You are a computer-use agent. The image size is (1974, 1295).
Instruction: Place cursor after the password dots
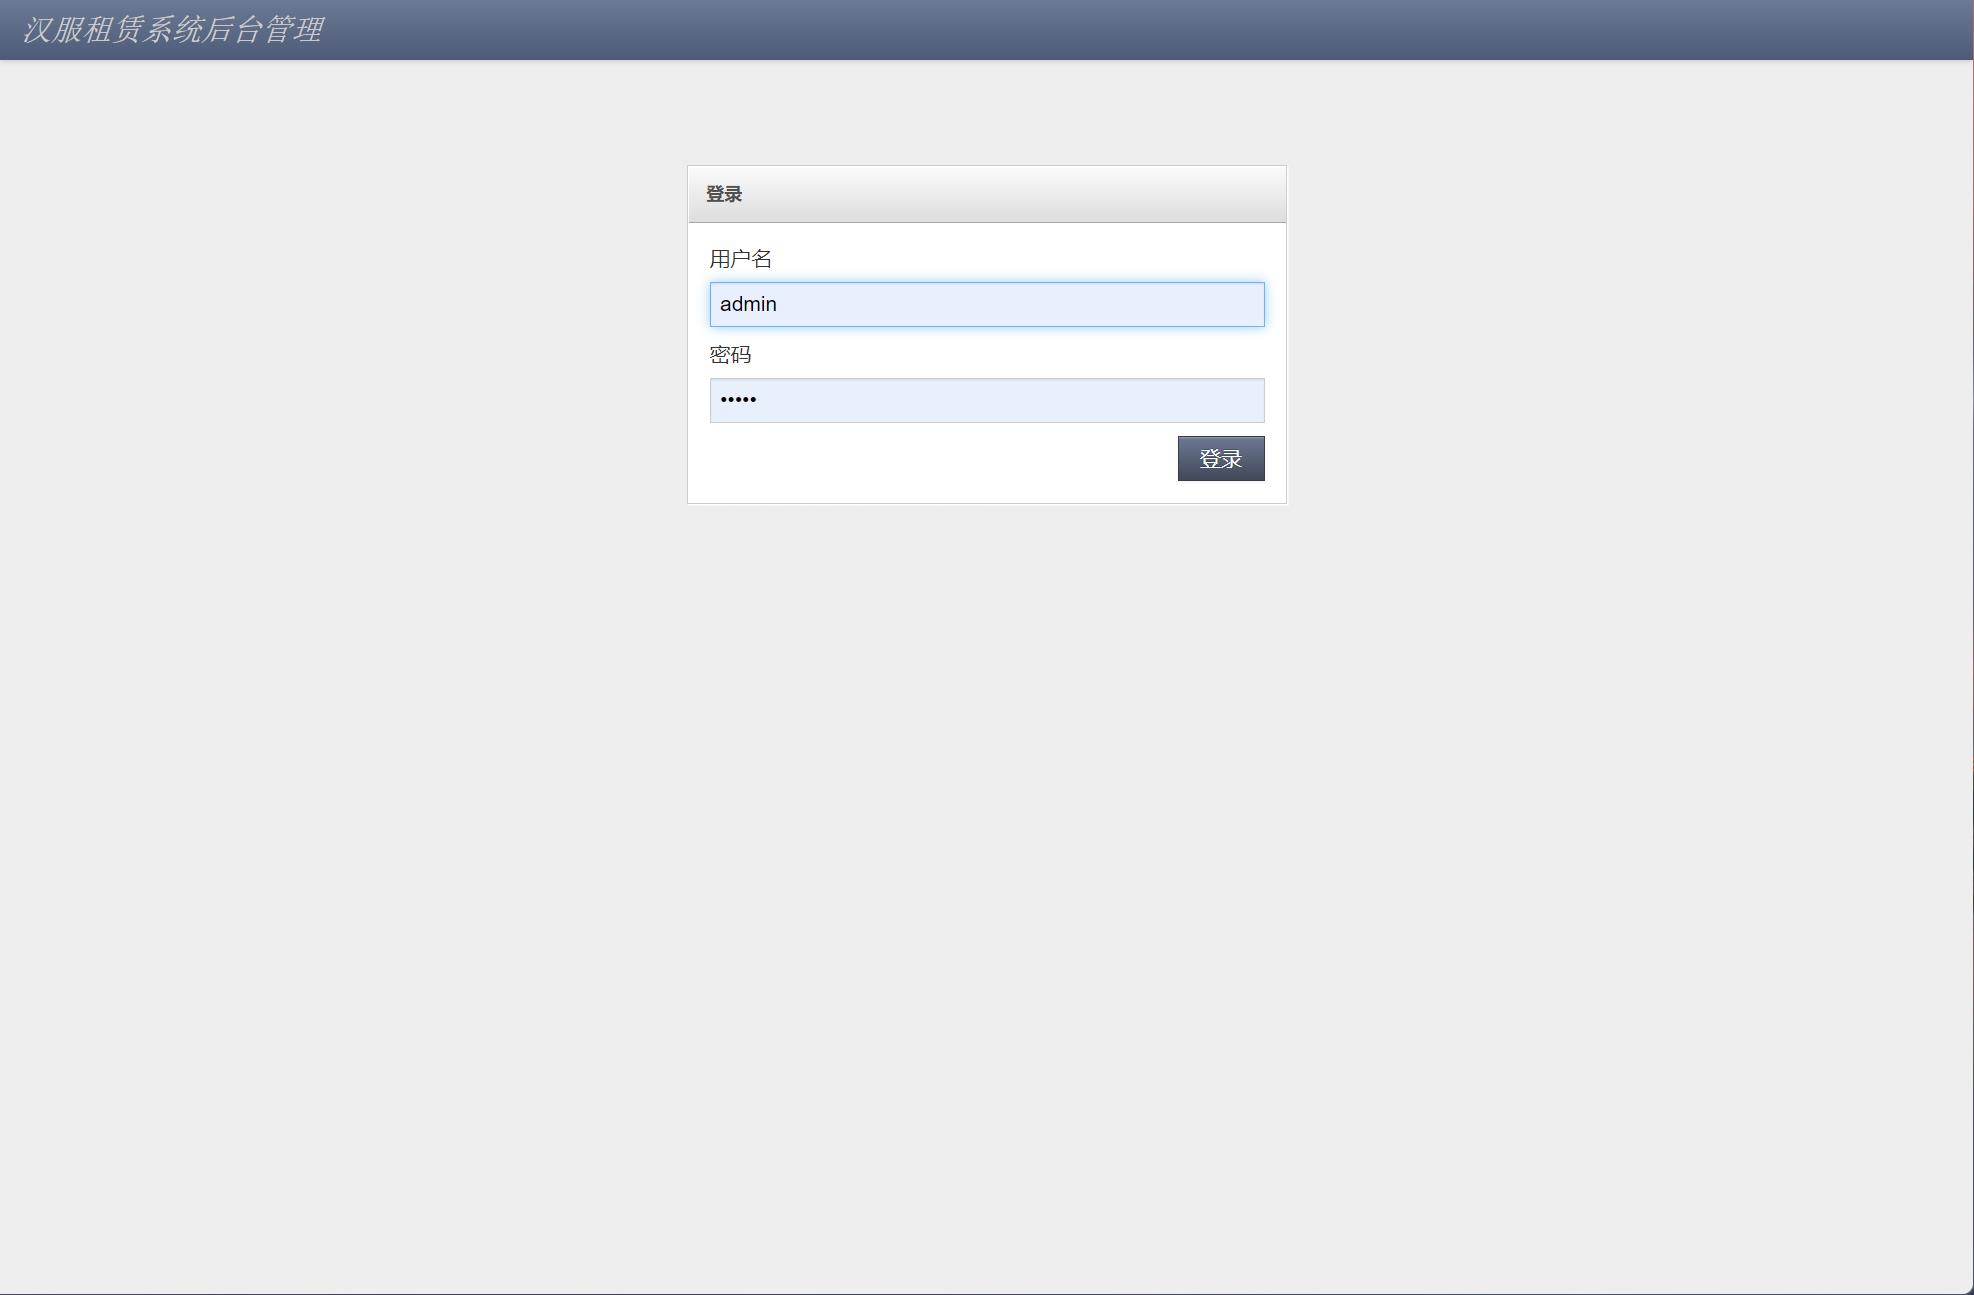point(759,400)
